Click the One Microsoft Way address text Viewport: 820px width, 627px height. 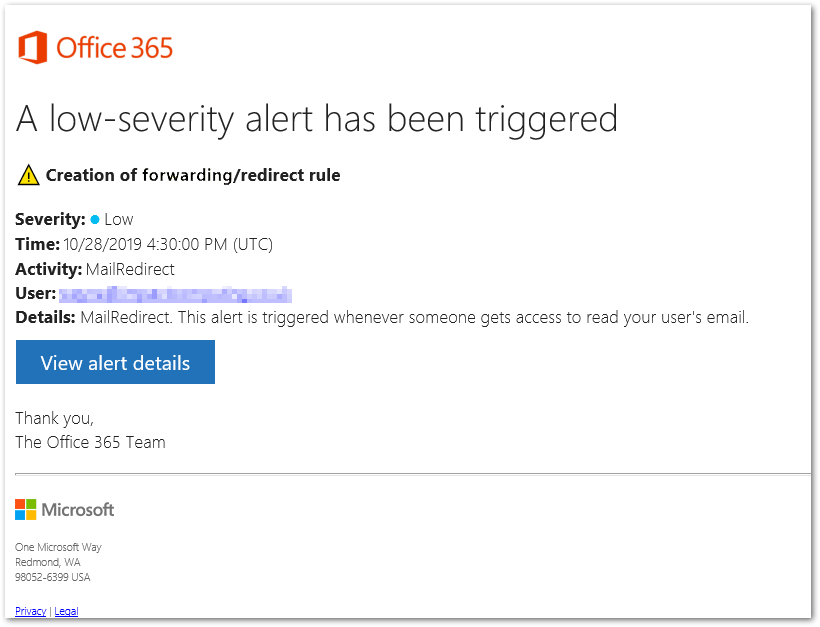[58, 547]
